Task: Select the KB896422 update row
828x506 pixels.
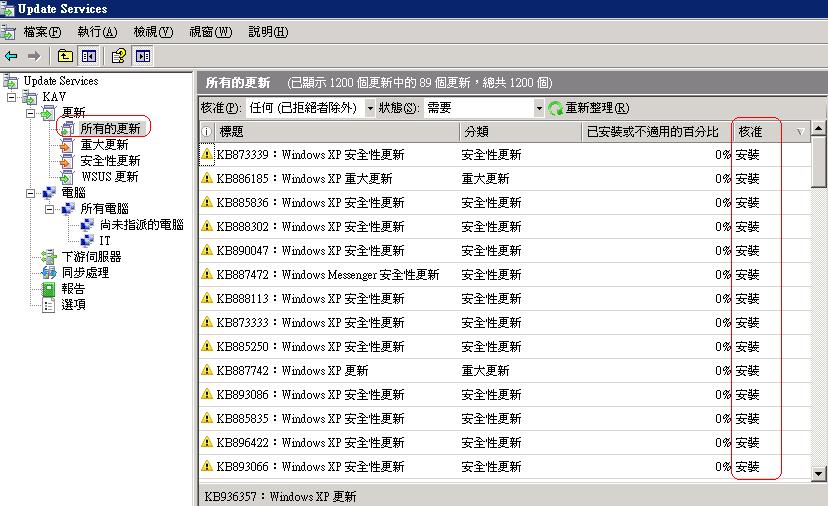Action: click(x=505, y=443)
